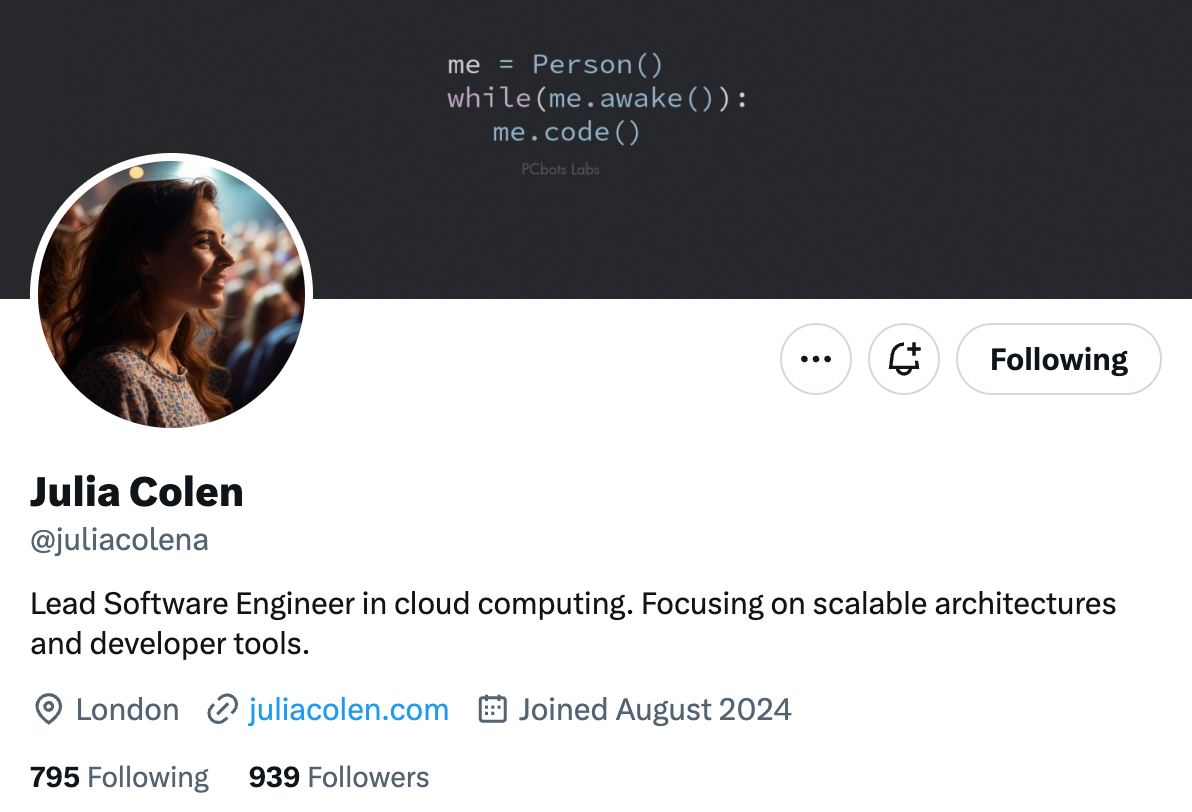Open Julia Colen's profile photo
1192x812 pixels.
(x=170, y=292)
